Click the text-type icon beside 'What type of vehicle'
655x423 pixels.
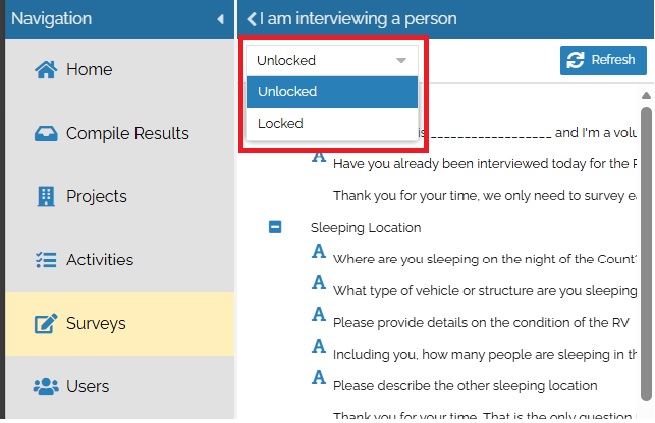click(x=319, y=287)
